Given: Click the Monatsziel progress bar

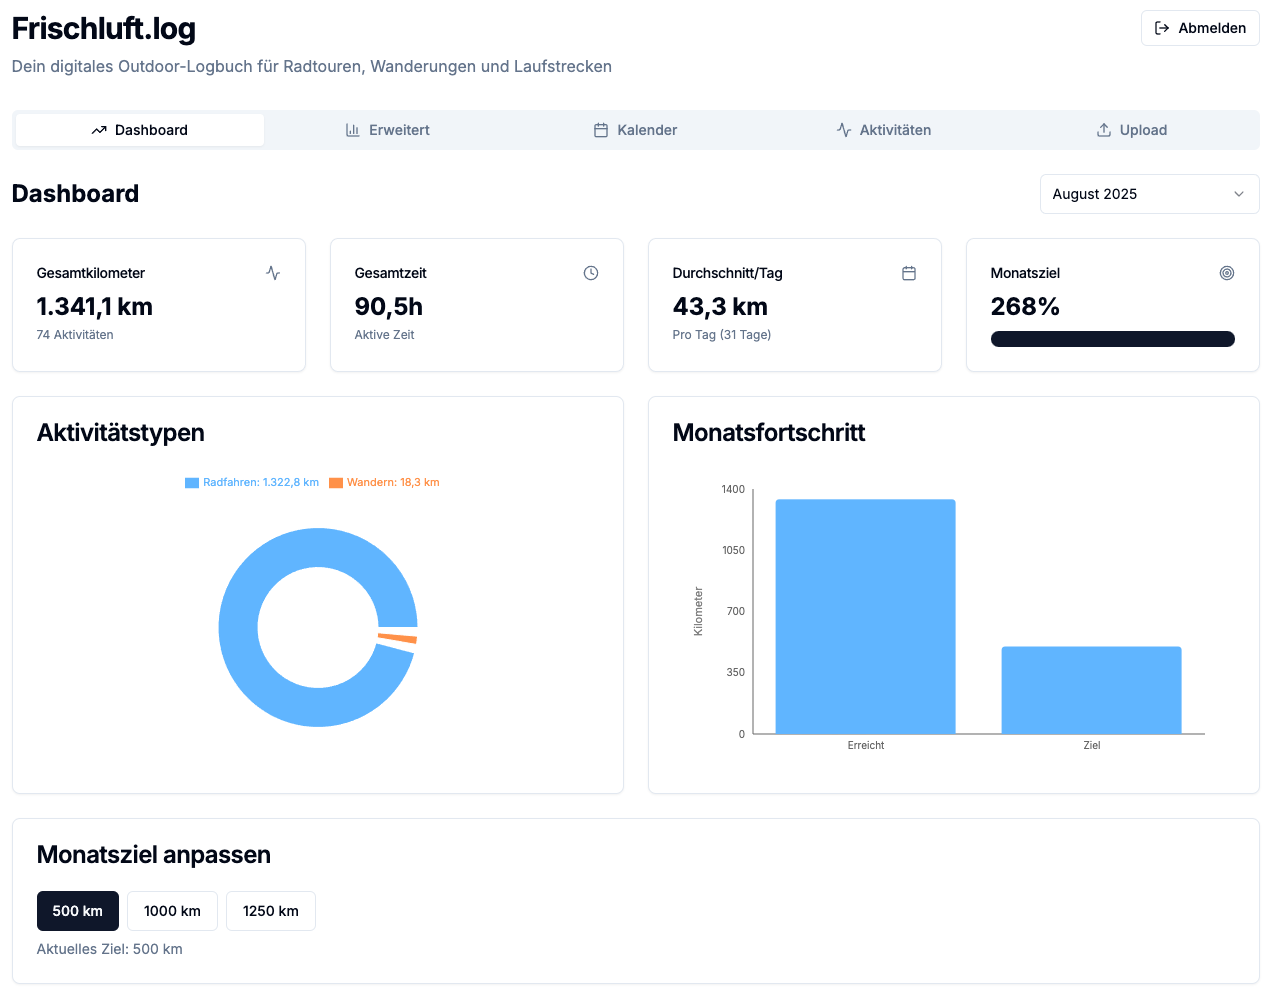Looking at the screenshot, I should [x=1112, y=339].
